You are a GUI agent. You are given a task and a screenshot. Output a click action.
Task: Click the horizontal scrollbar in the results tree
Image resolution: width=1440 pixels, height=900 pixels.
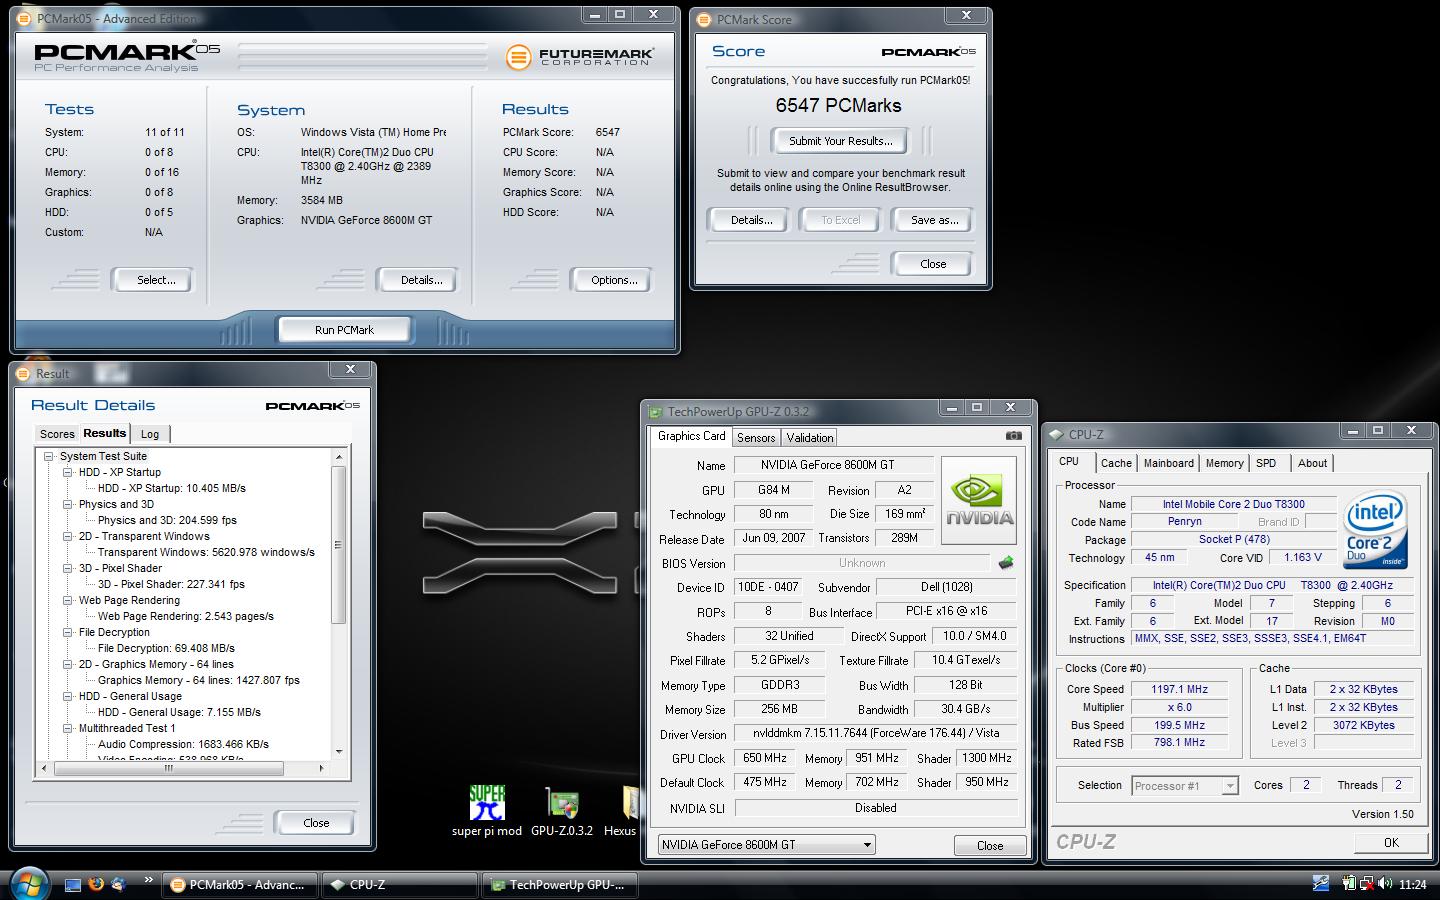(x=168, y=768)
